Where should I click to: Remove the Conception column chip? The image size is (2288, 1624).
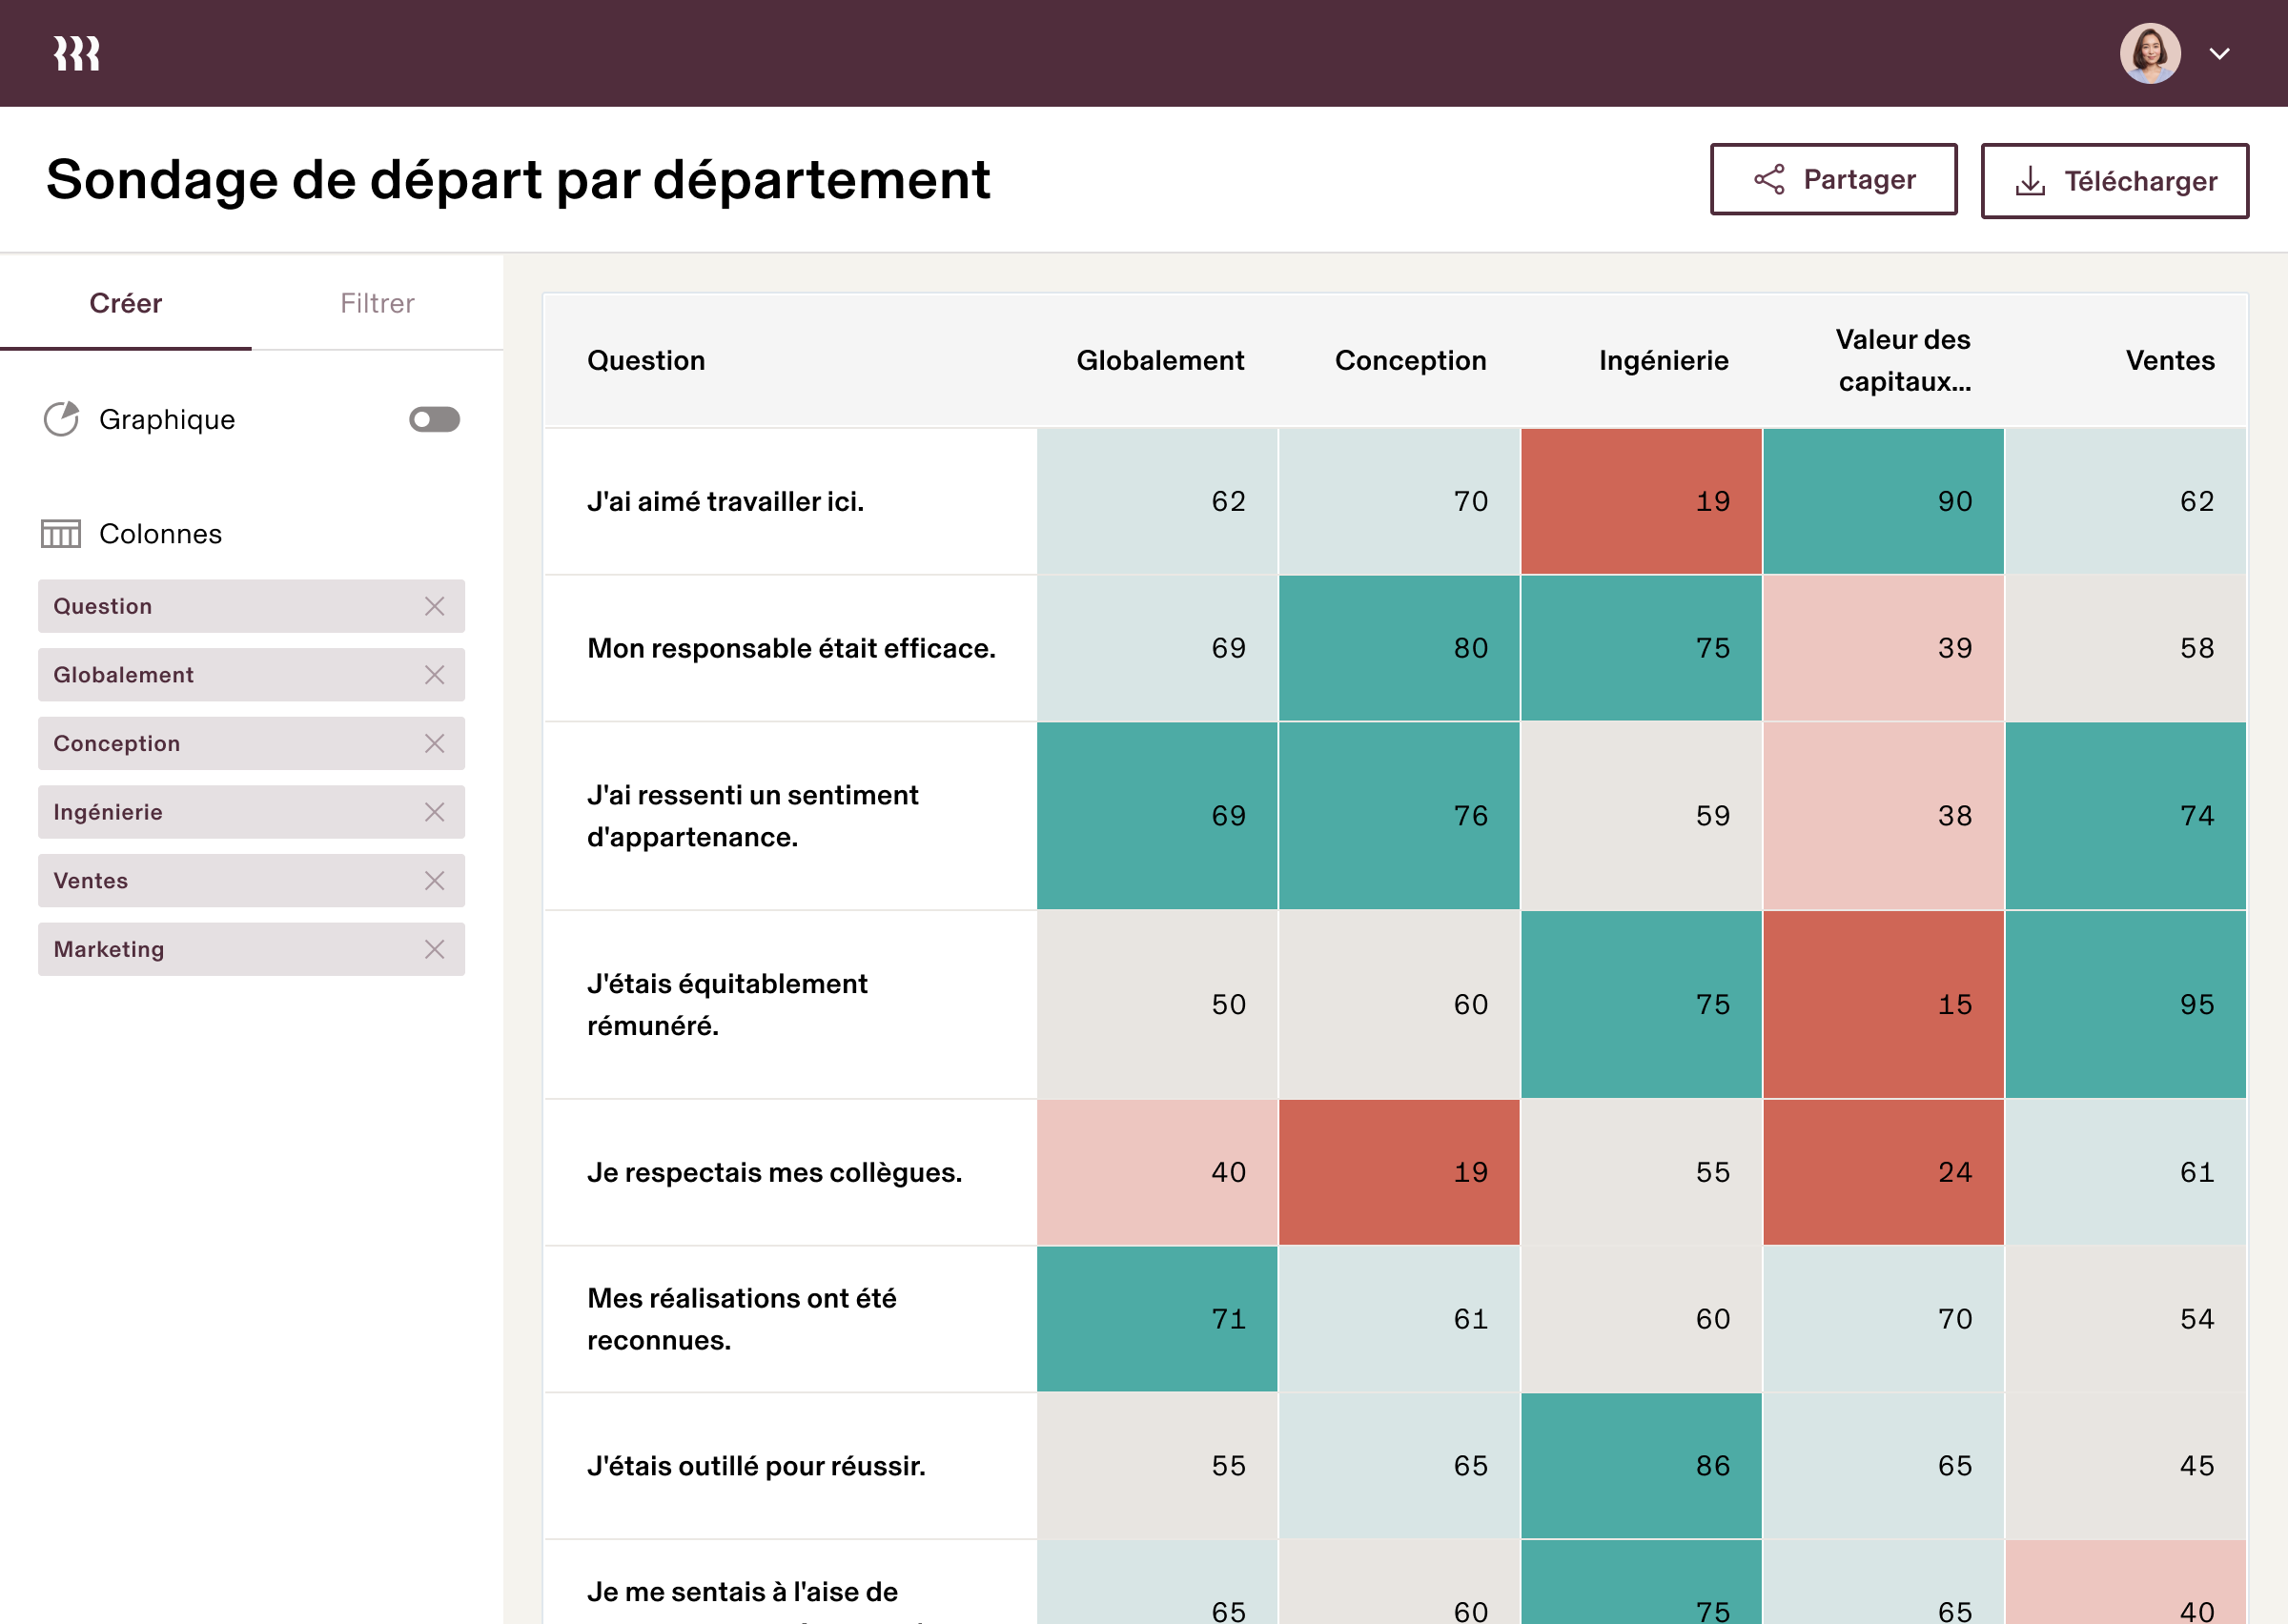click(434, 743)
